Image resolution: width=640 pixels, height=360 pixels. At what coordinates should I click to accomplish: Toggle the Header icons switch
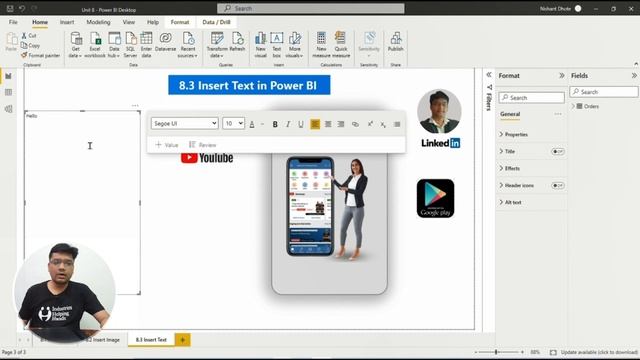click(558, 185)
